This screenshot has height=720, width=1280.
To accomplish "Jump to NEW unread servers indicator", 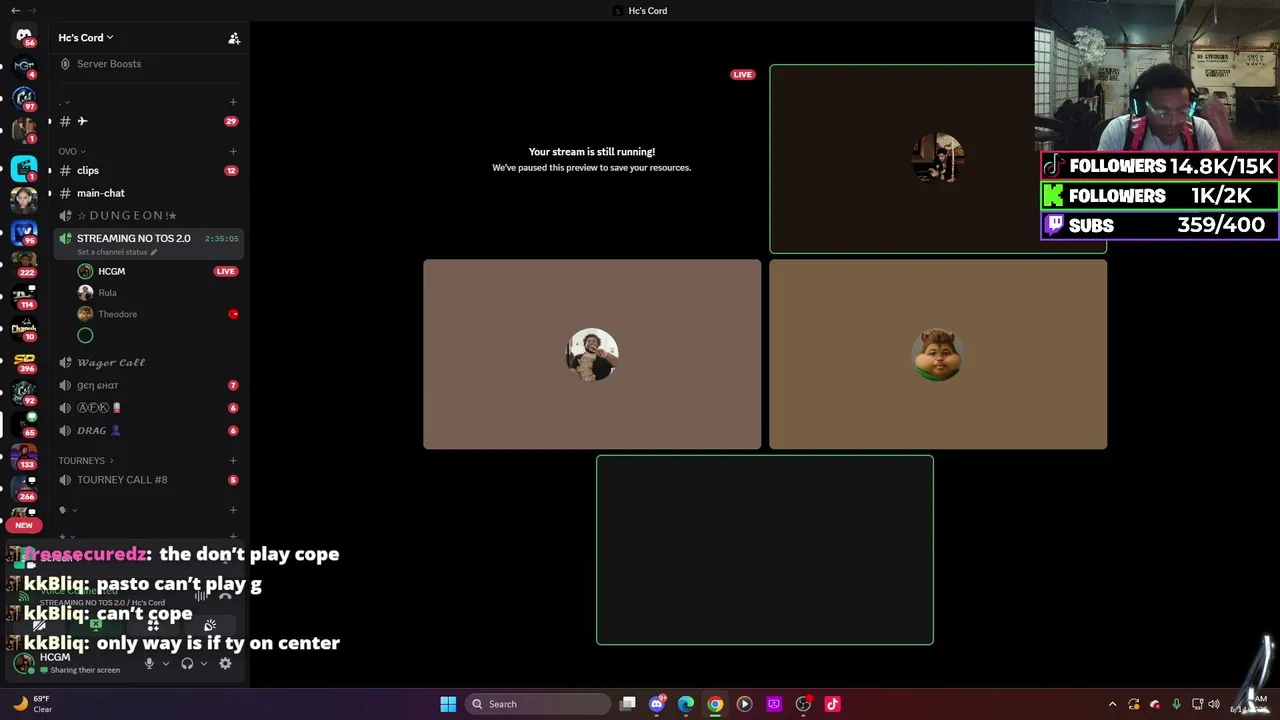I will 24,525.
